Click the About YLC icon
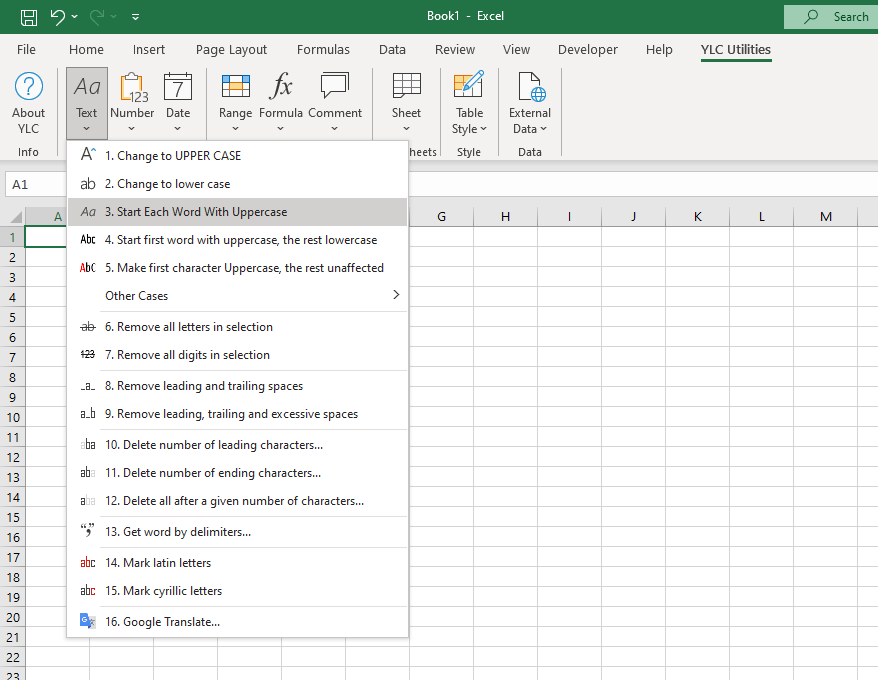This screenshot has width=878, height=680. (x=29, y=88)
